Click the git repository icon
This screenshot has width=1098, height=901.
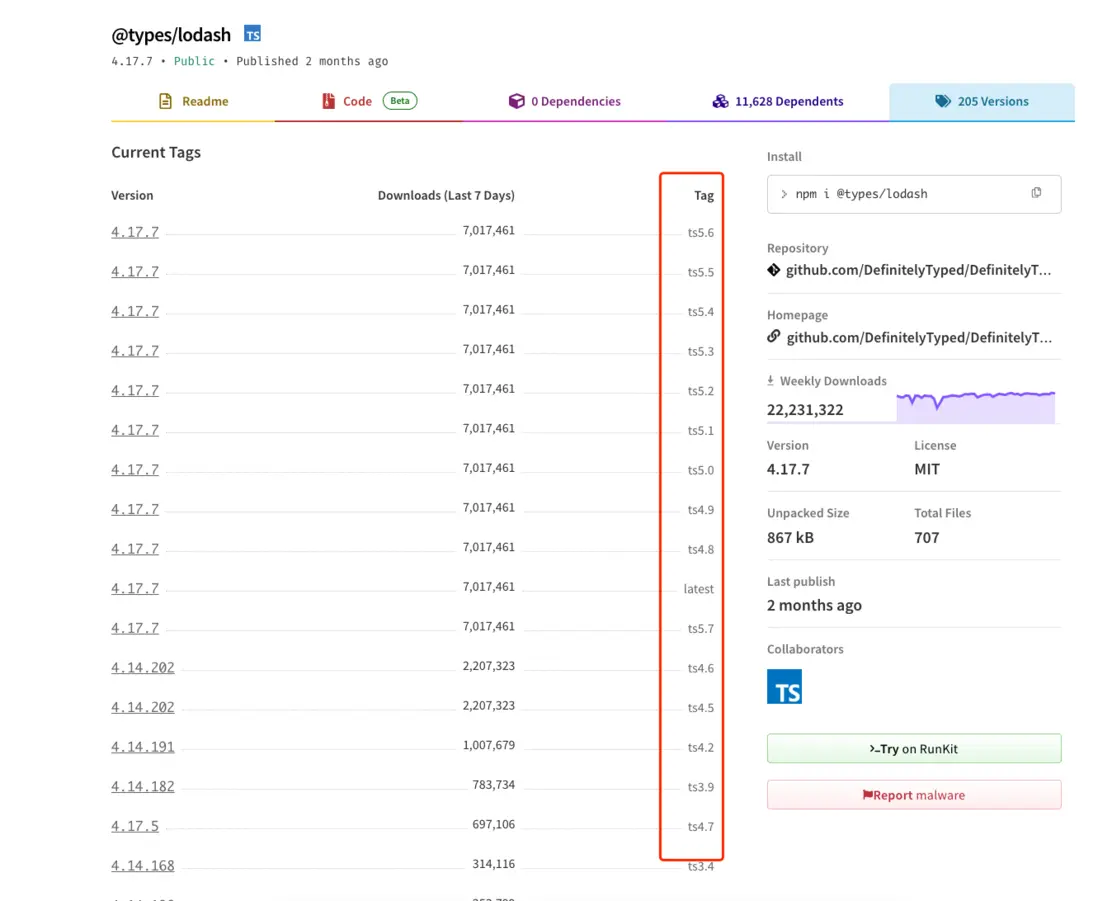[x=774, y=270]
